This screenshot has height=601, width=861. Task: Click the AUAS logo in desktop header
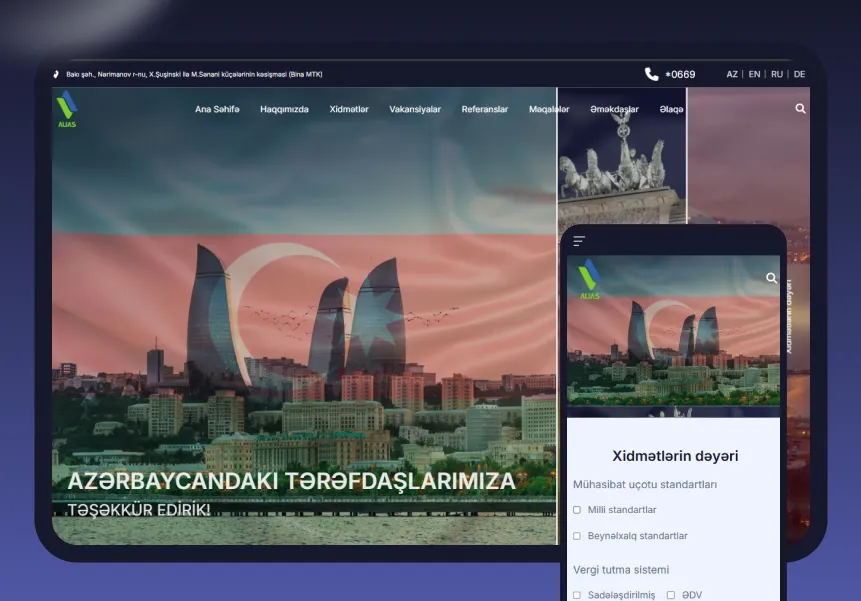66,109
